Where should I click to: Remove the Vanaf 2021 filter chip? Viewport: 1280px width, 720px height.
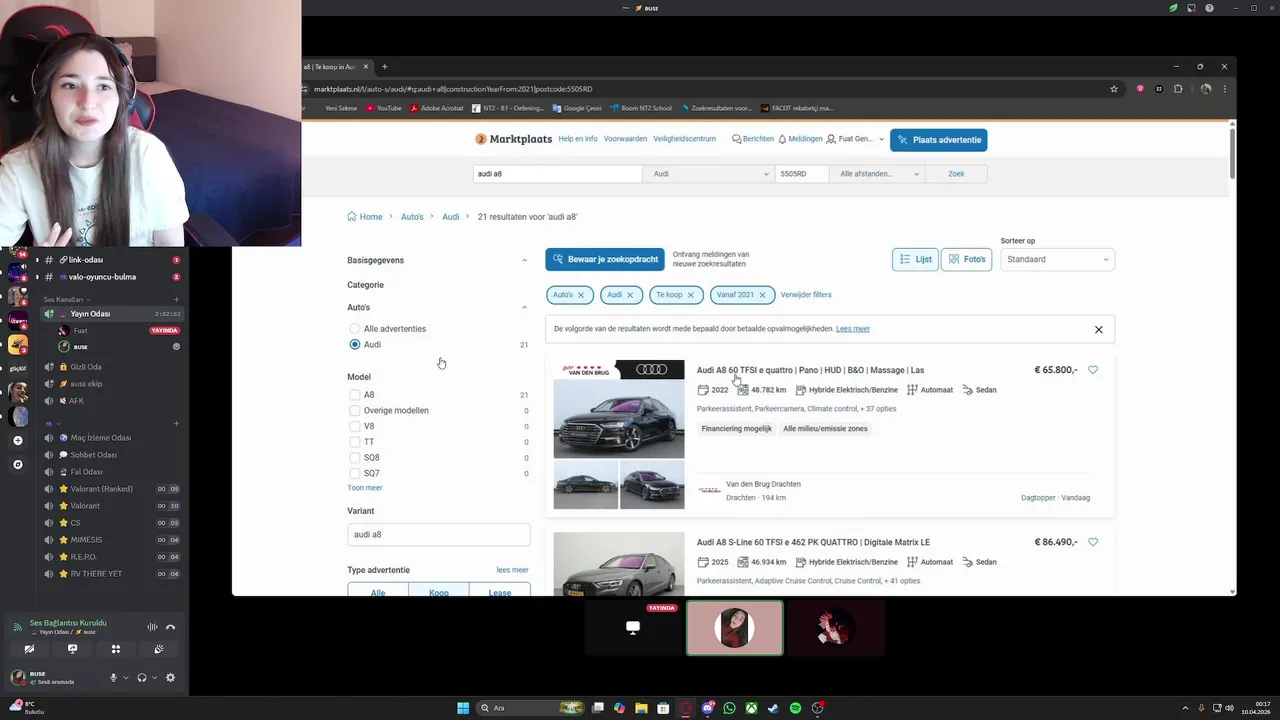762,295
